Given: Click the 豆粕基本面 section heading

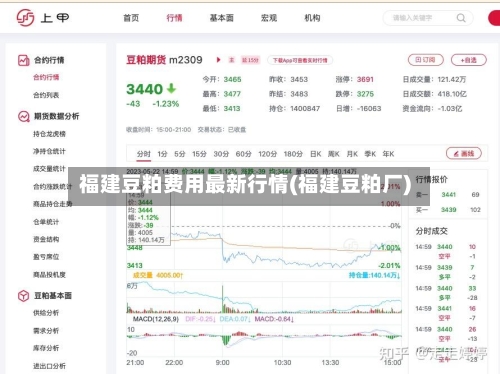Looking at the screenshot, I should pyautogui.click(x=53, y=296).
